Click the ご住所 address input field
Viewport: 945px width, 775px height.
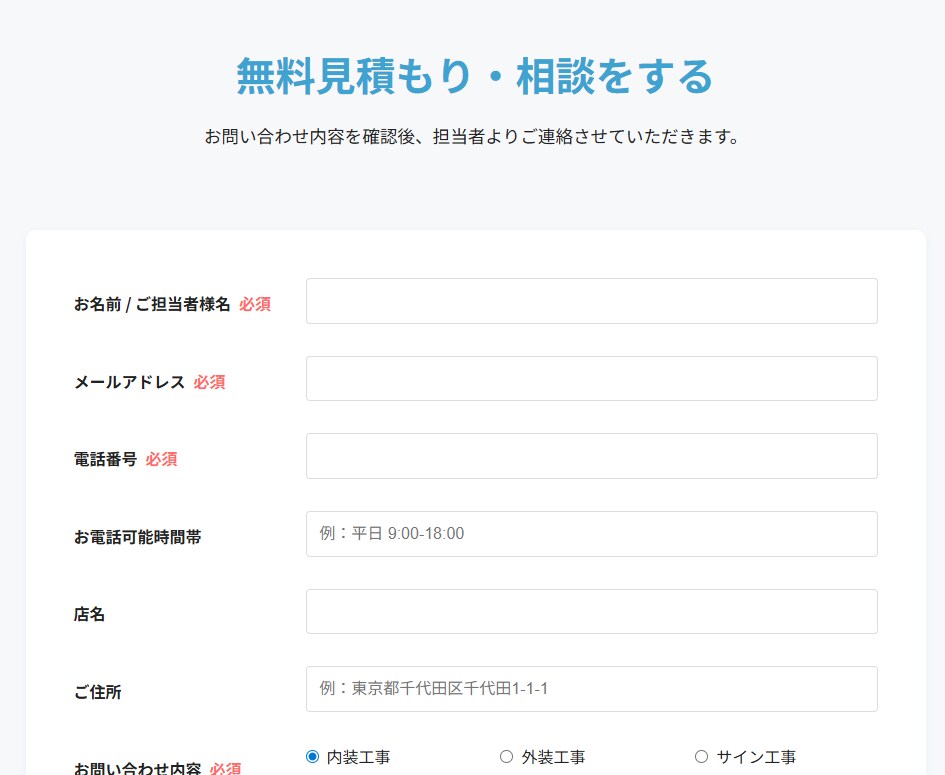click(591, 689)
